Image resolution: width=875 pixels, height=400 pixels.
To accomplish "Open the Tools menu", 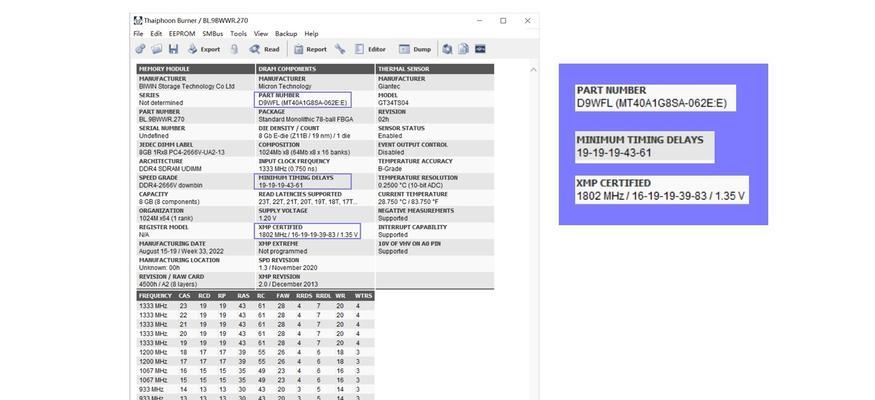I will [x=238, y=34].
